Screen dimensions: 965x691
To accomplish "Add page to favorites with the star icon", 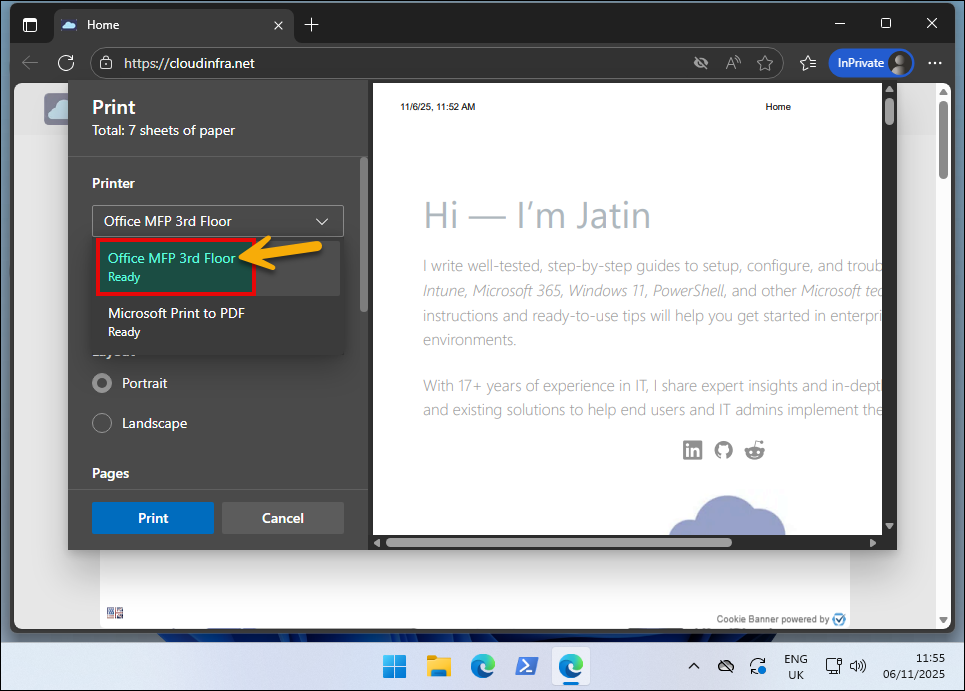I will coord(766,62).
